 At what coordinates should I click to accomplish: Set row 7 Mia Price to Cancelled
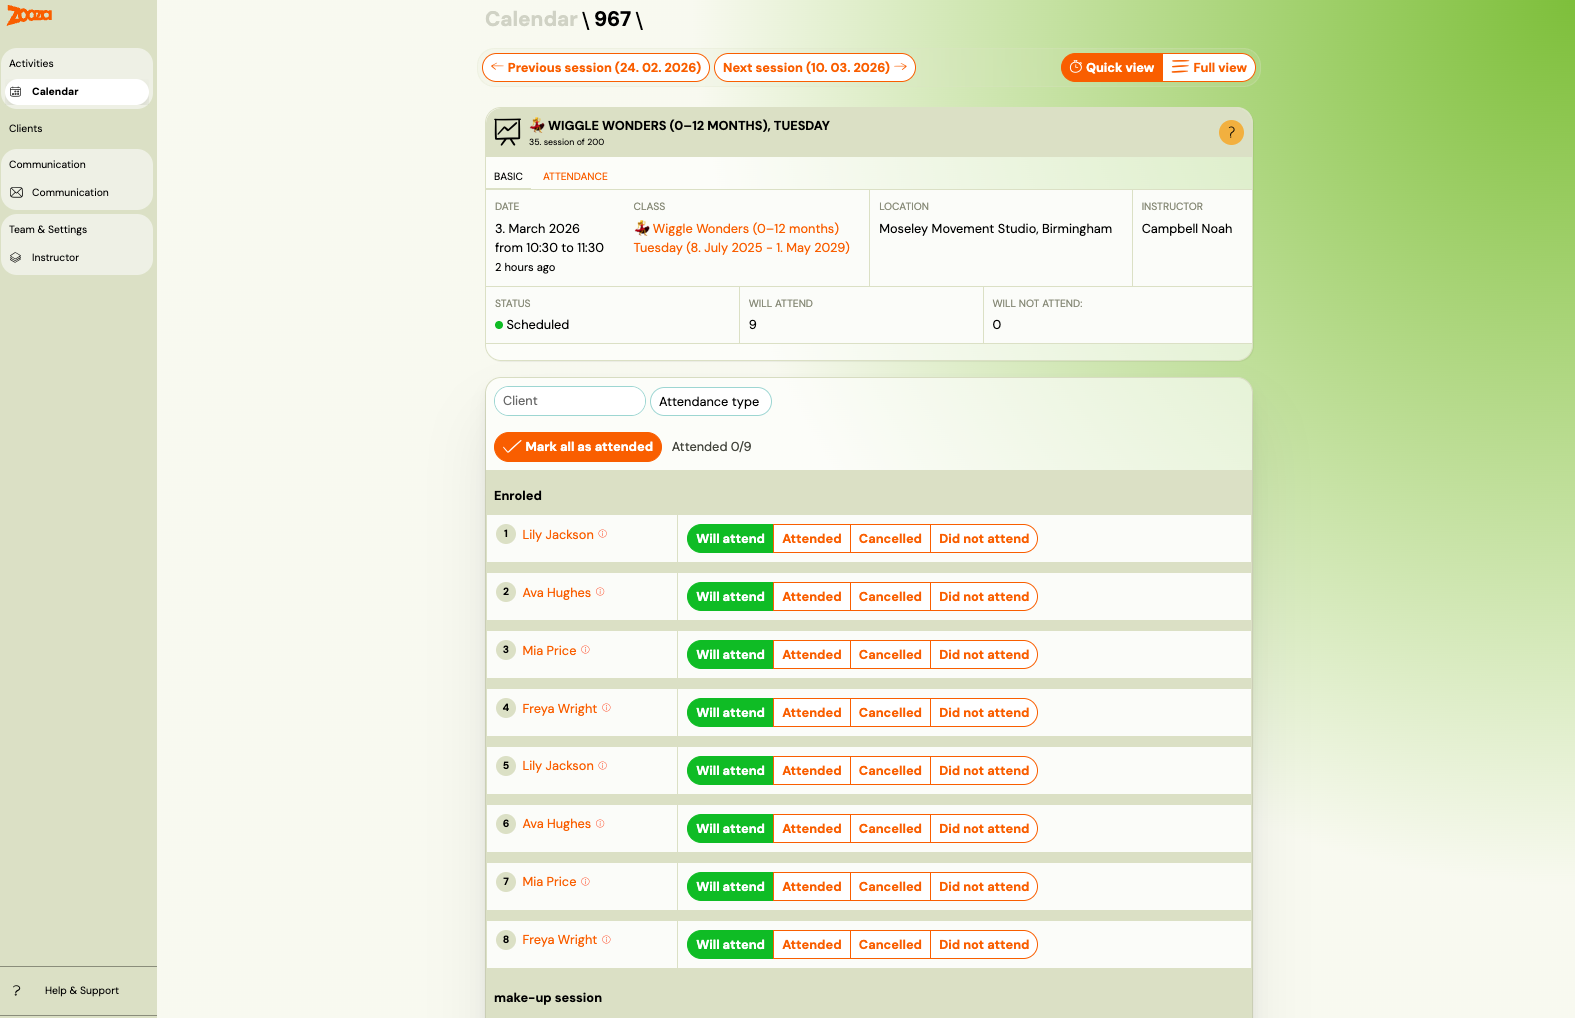[x=890, y=887]
